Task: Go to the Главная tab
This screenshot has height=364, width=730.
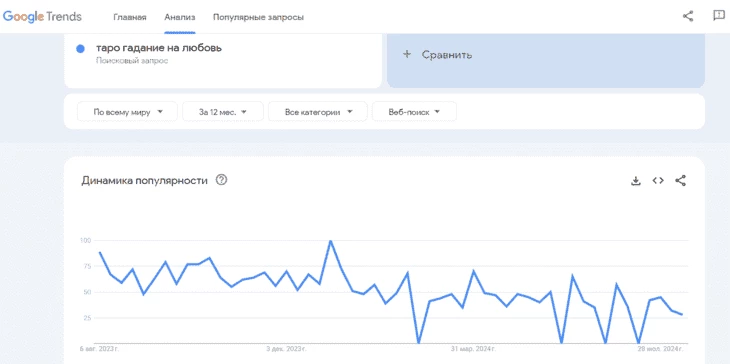Action: coord(130,17)
